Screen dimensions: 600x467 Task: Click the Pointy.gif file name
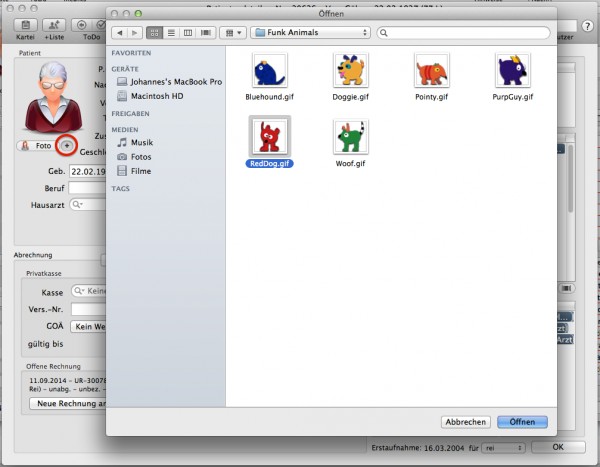(432, 97)
